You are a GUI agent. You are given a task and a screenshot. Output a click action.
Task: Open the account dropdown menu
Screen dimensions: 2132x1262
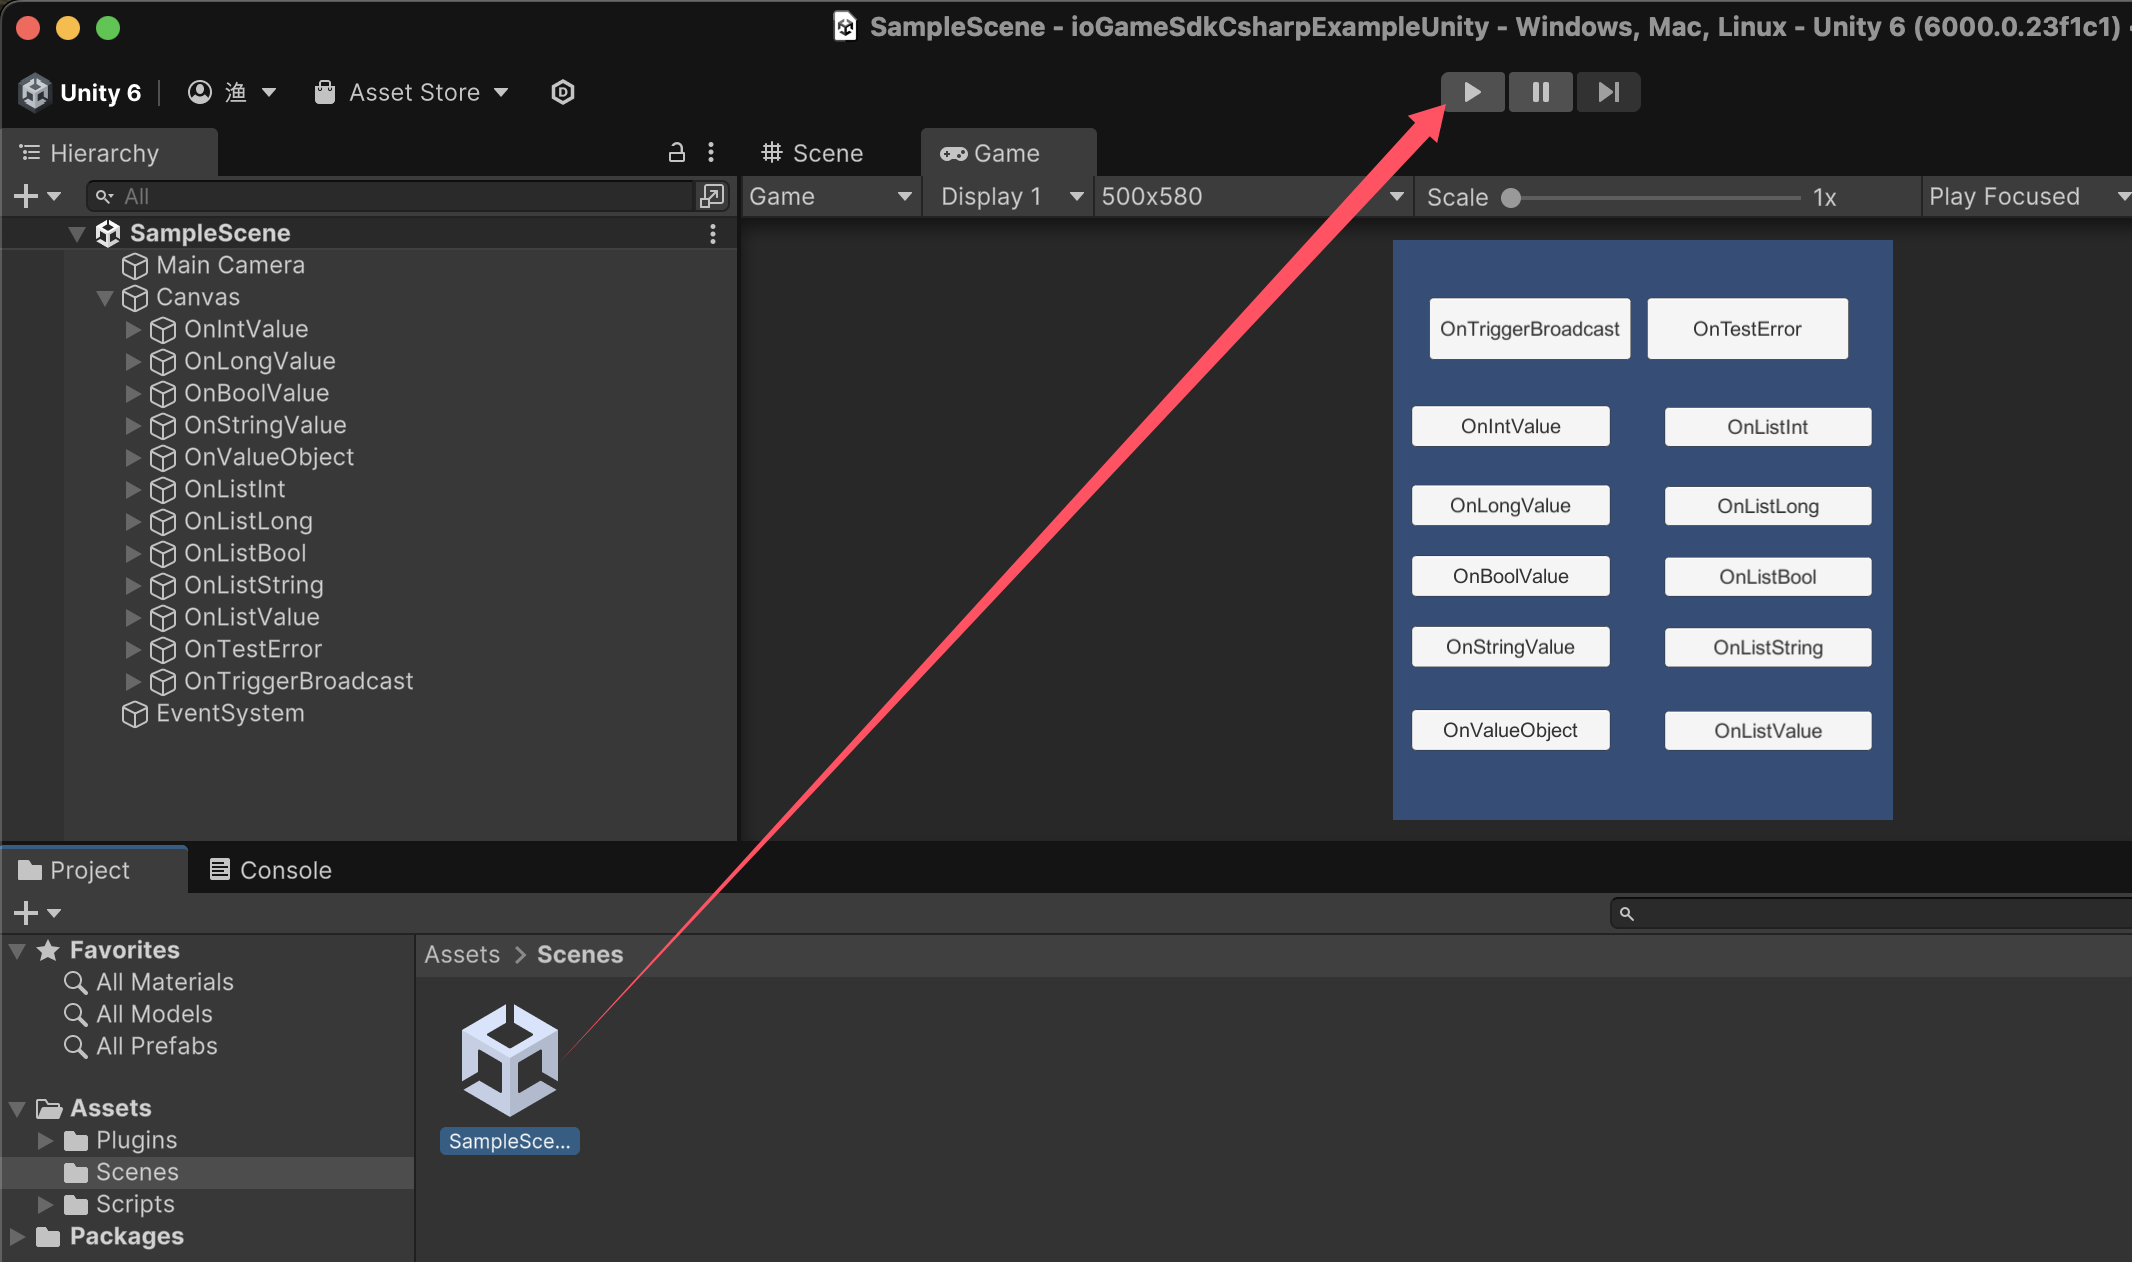[232, 92]
